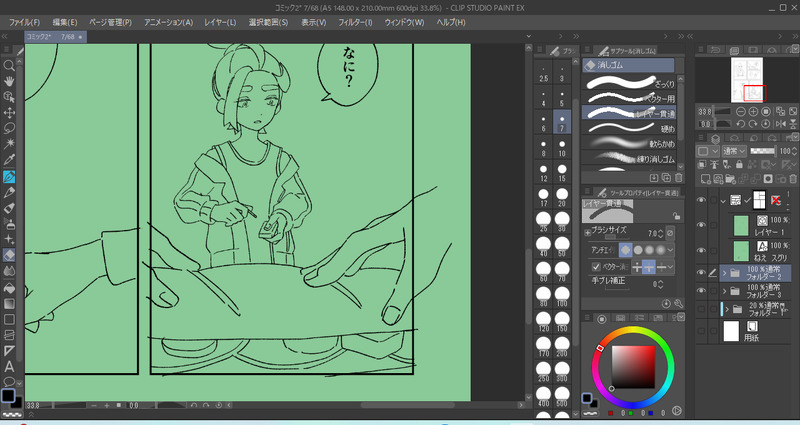
Task: Flip canvas horizontally in the Navigator
Action: 780,124
